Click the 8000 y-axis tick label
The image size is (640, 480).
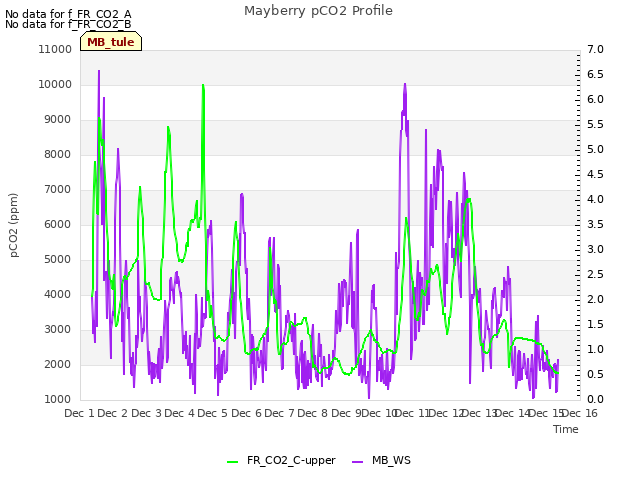(x=58, y=155)
